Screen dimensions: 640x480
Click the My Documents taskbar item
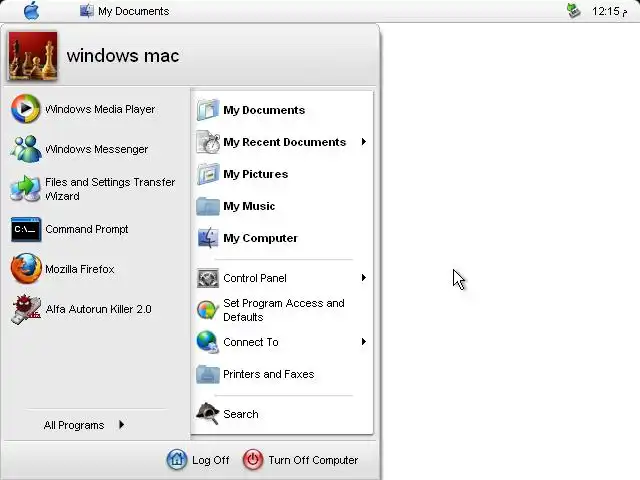tap(124, 11)
